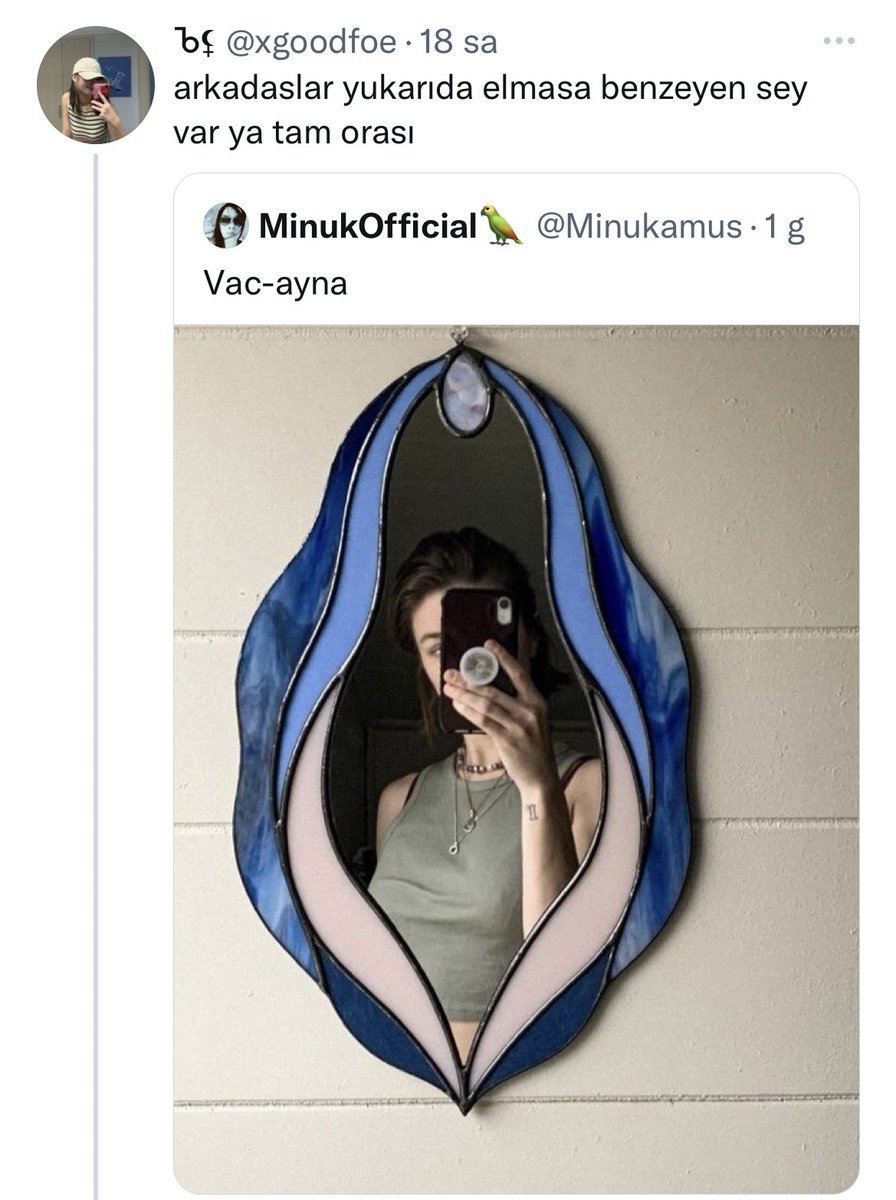Tap the @Minukamus handle in quote
The image size is (896, 1200).
coord(638,227)
